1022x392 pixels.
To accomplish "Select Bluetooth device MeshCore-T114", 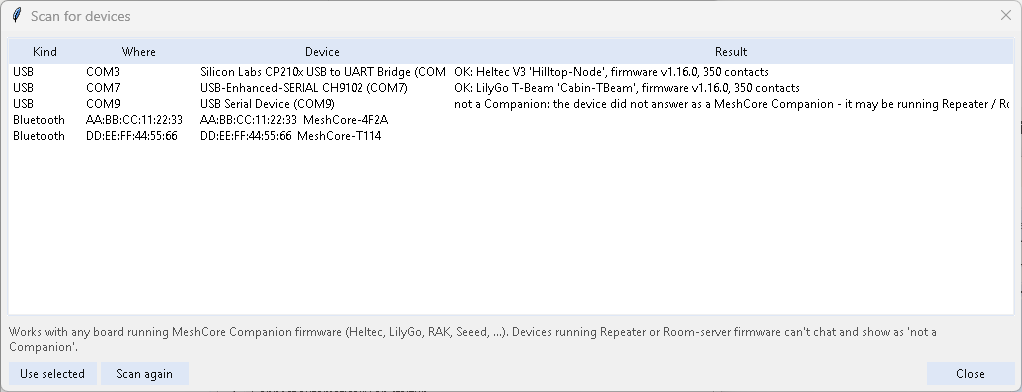I will point(511,136).
